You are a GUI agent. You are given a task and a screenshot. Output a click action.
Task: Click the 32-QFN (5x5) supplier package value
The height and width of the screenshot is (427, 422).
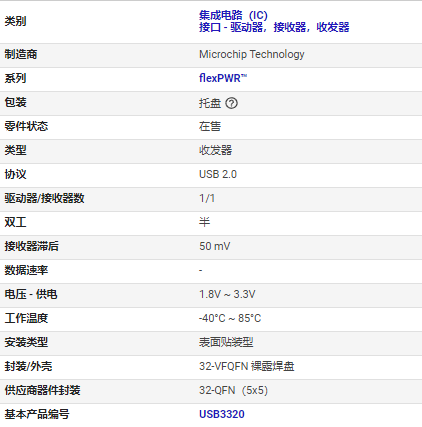tap(233, 390)
